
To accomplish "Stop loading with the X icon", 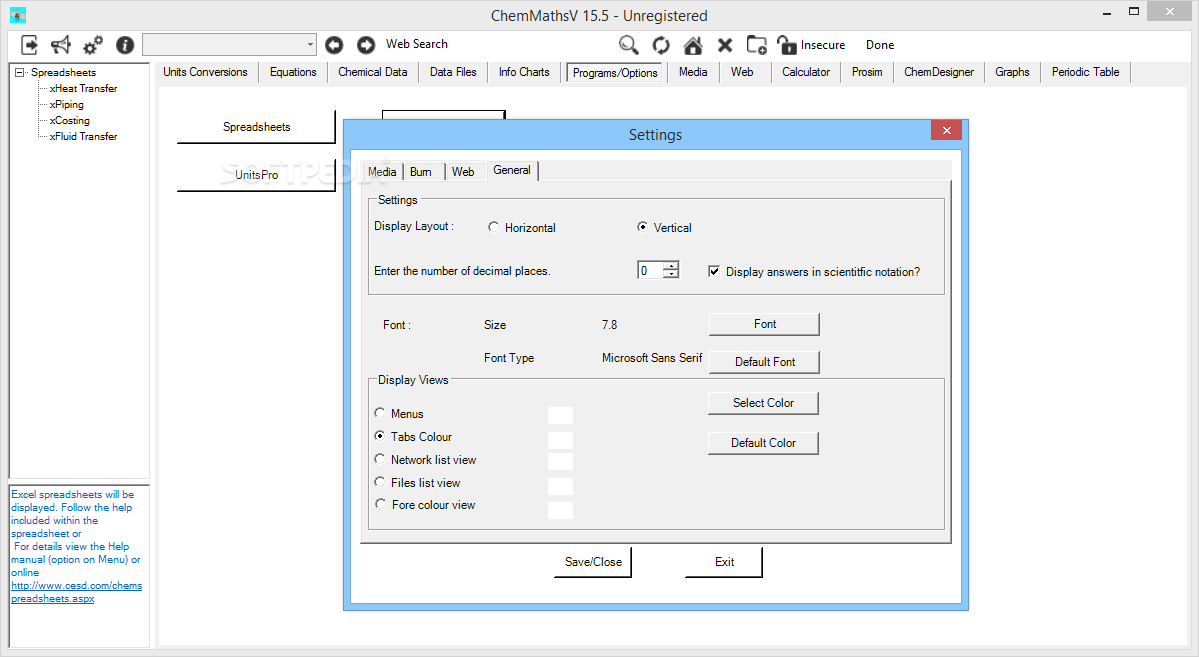I will (x=725, y=45).
